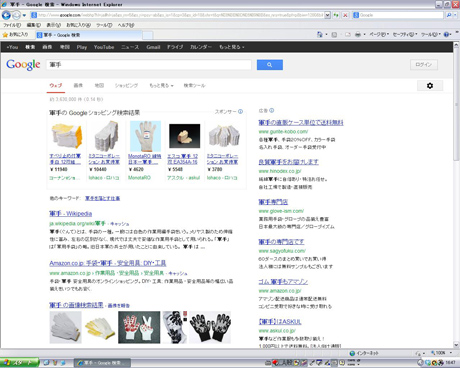Open the 編集 menu

pyautogui.click(x=34, y=25)
